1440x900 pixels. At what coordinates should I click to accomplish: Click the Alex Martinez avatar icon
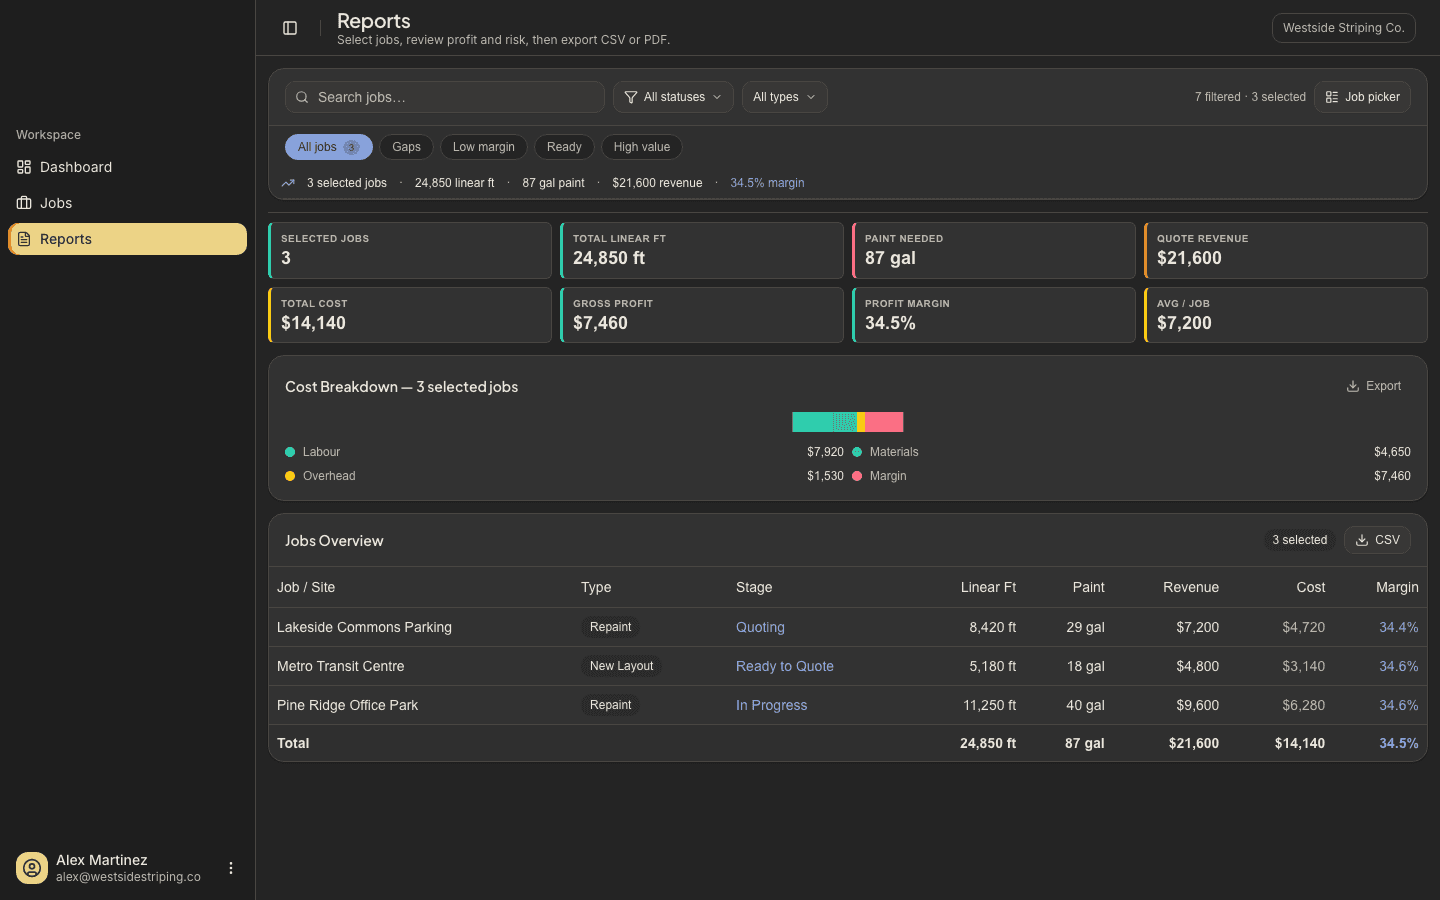[x=32, y=868]
